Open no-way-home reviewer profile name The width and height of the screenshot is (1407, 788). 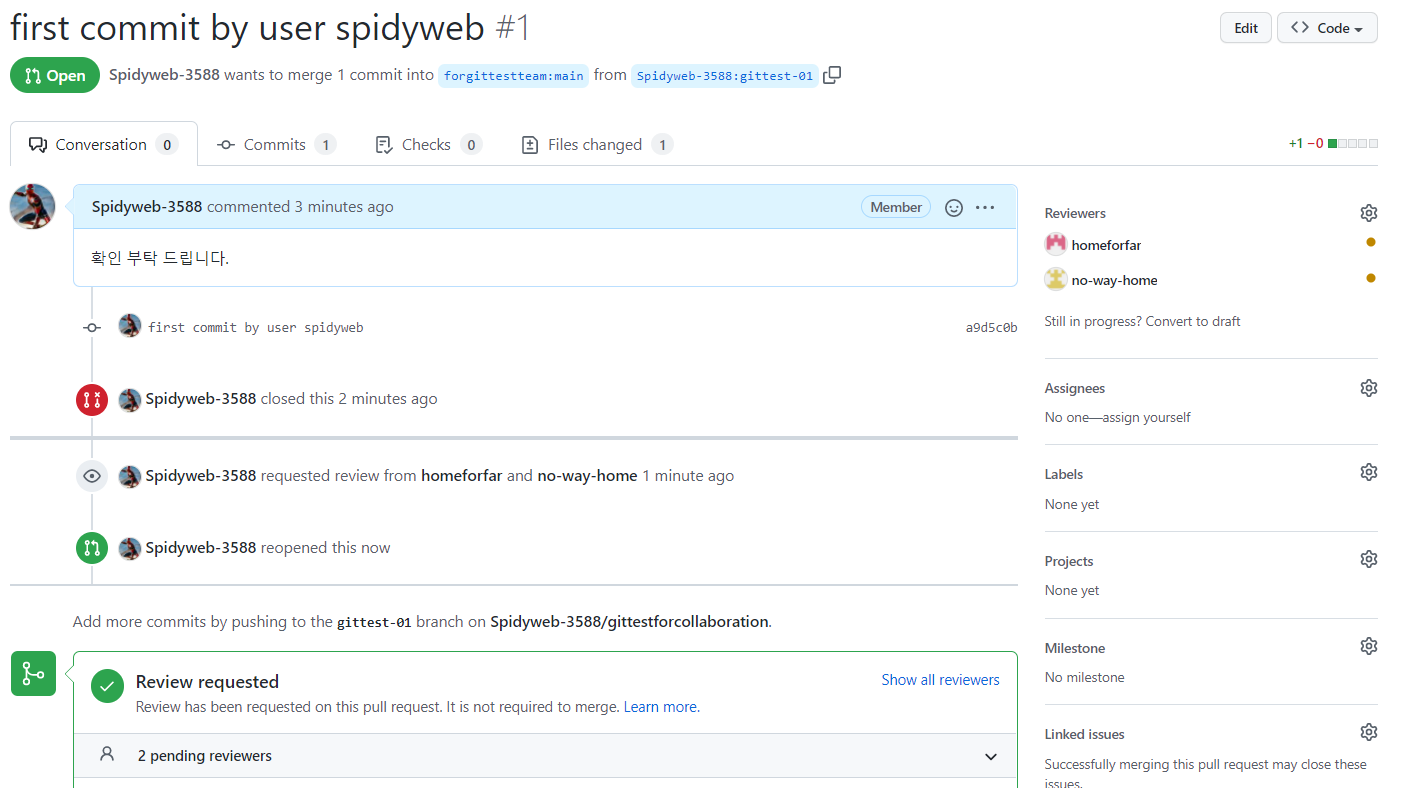coord(1114,280)
